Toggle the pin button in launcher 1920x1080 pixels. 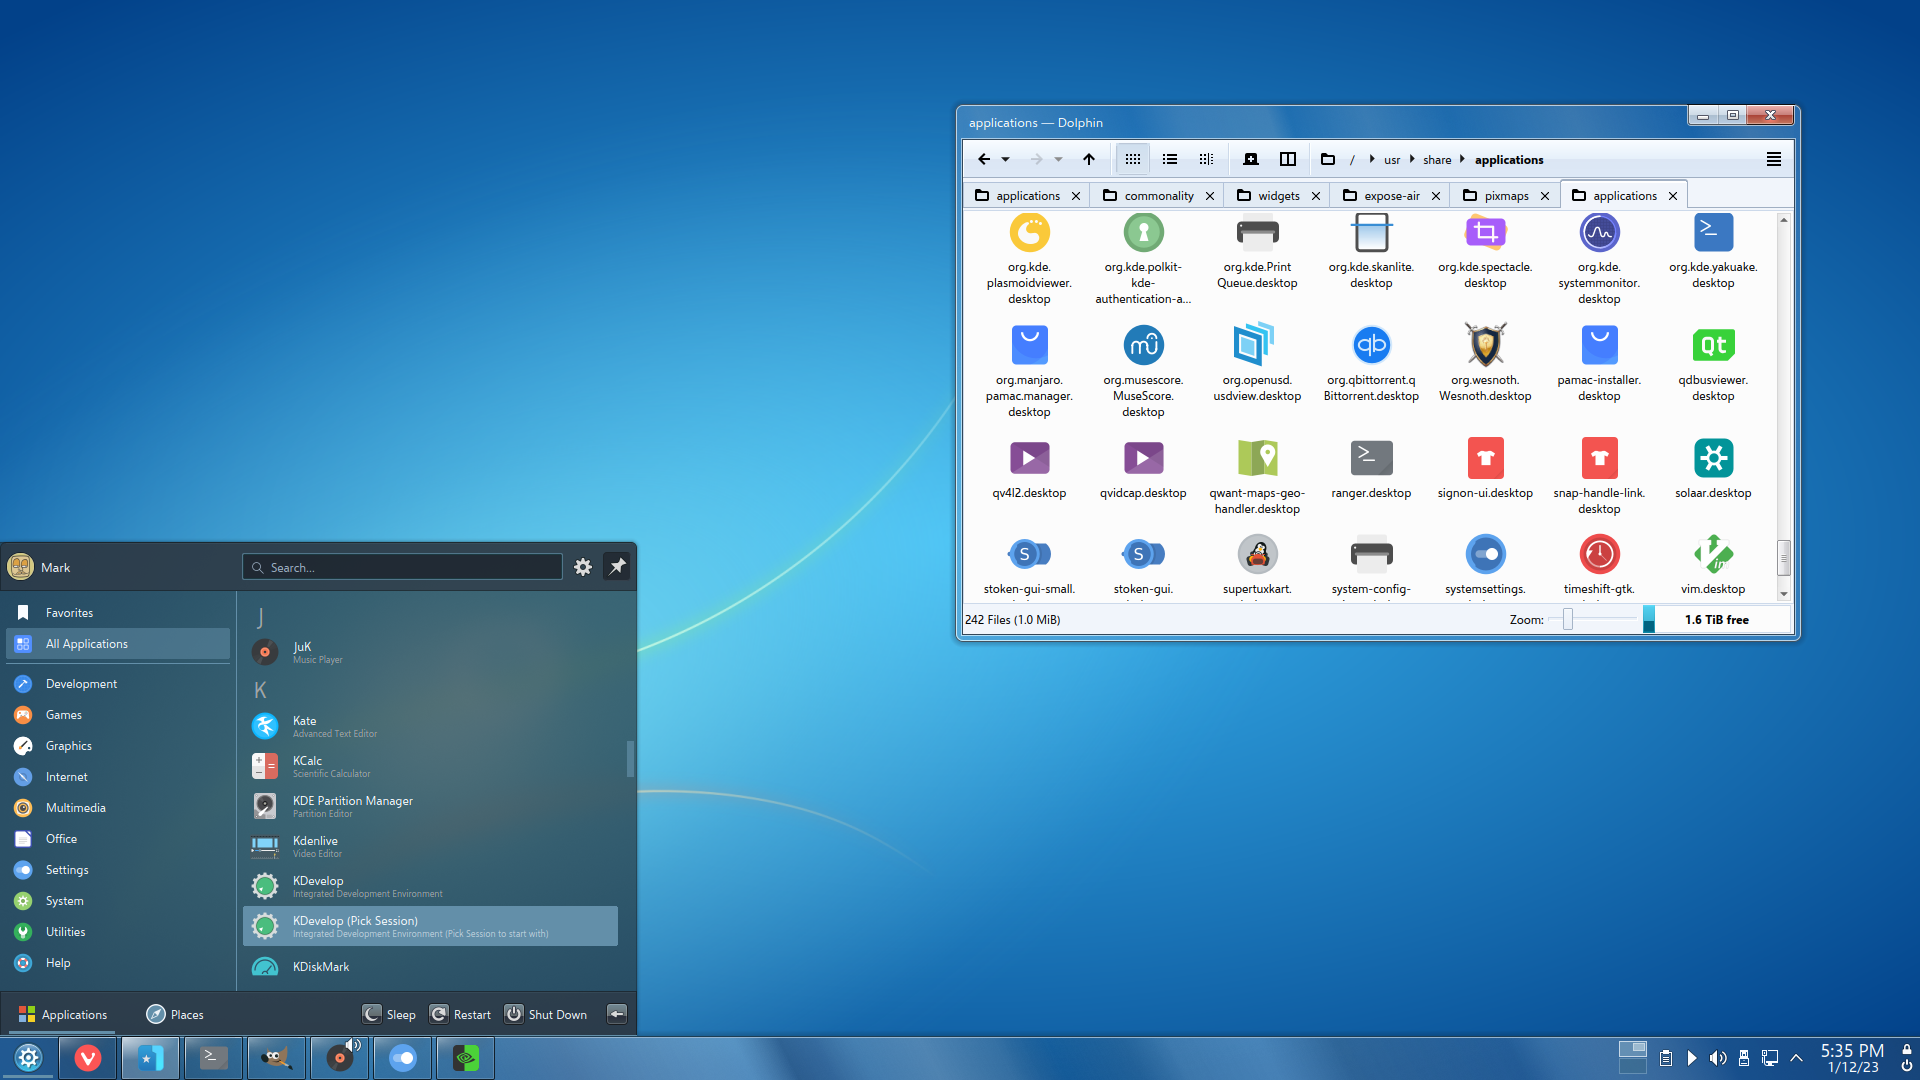click(617, 567)
